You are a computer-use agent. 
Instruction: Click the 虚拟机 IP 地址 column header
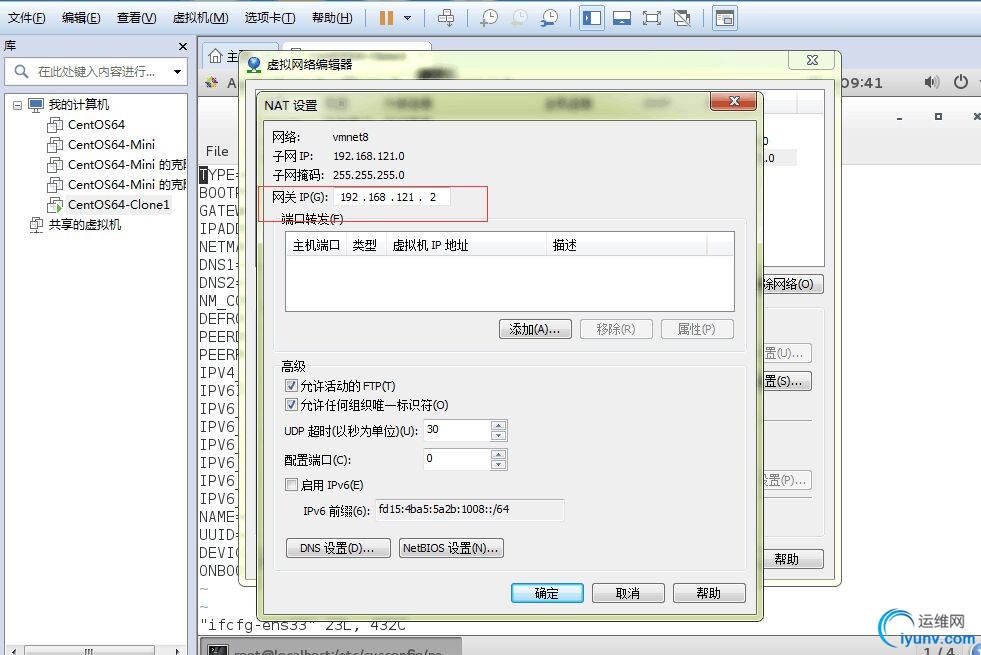[x=466, y=245]
